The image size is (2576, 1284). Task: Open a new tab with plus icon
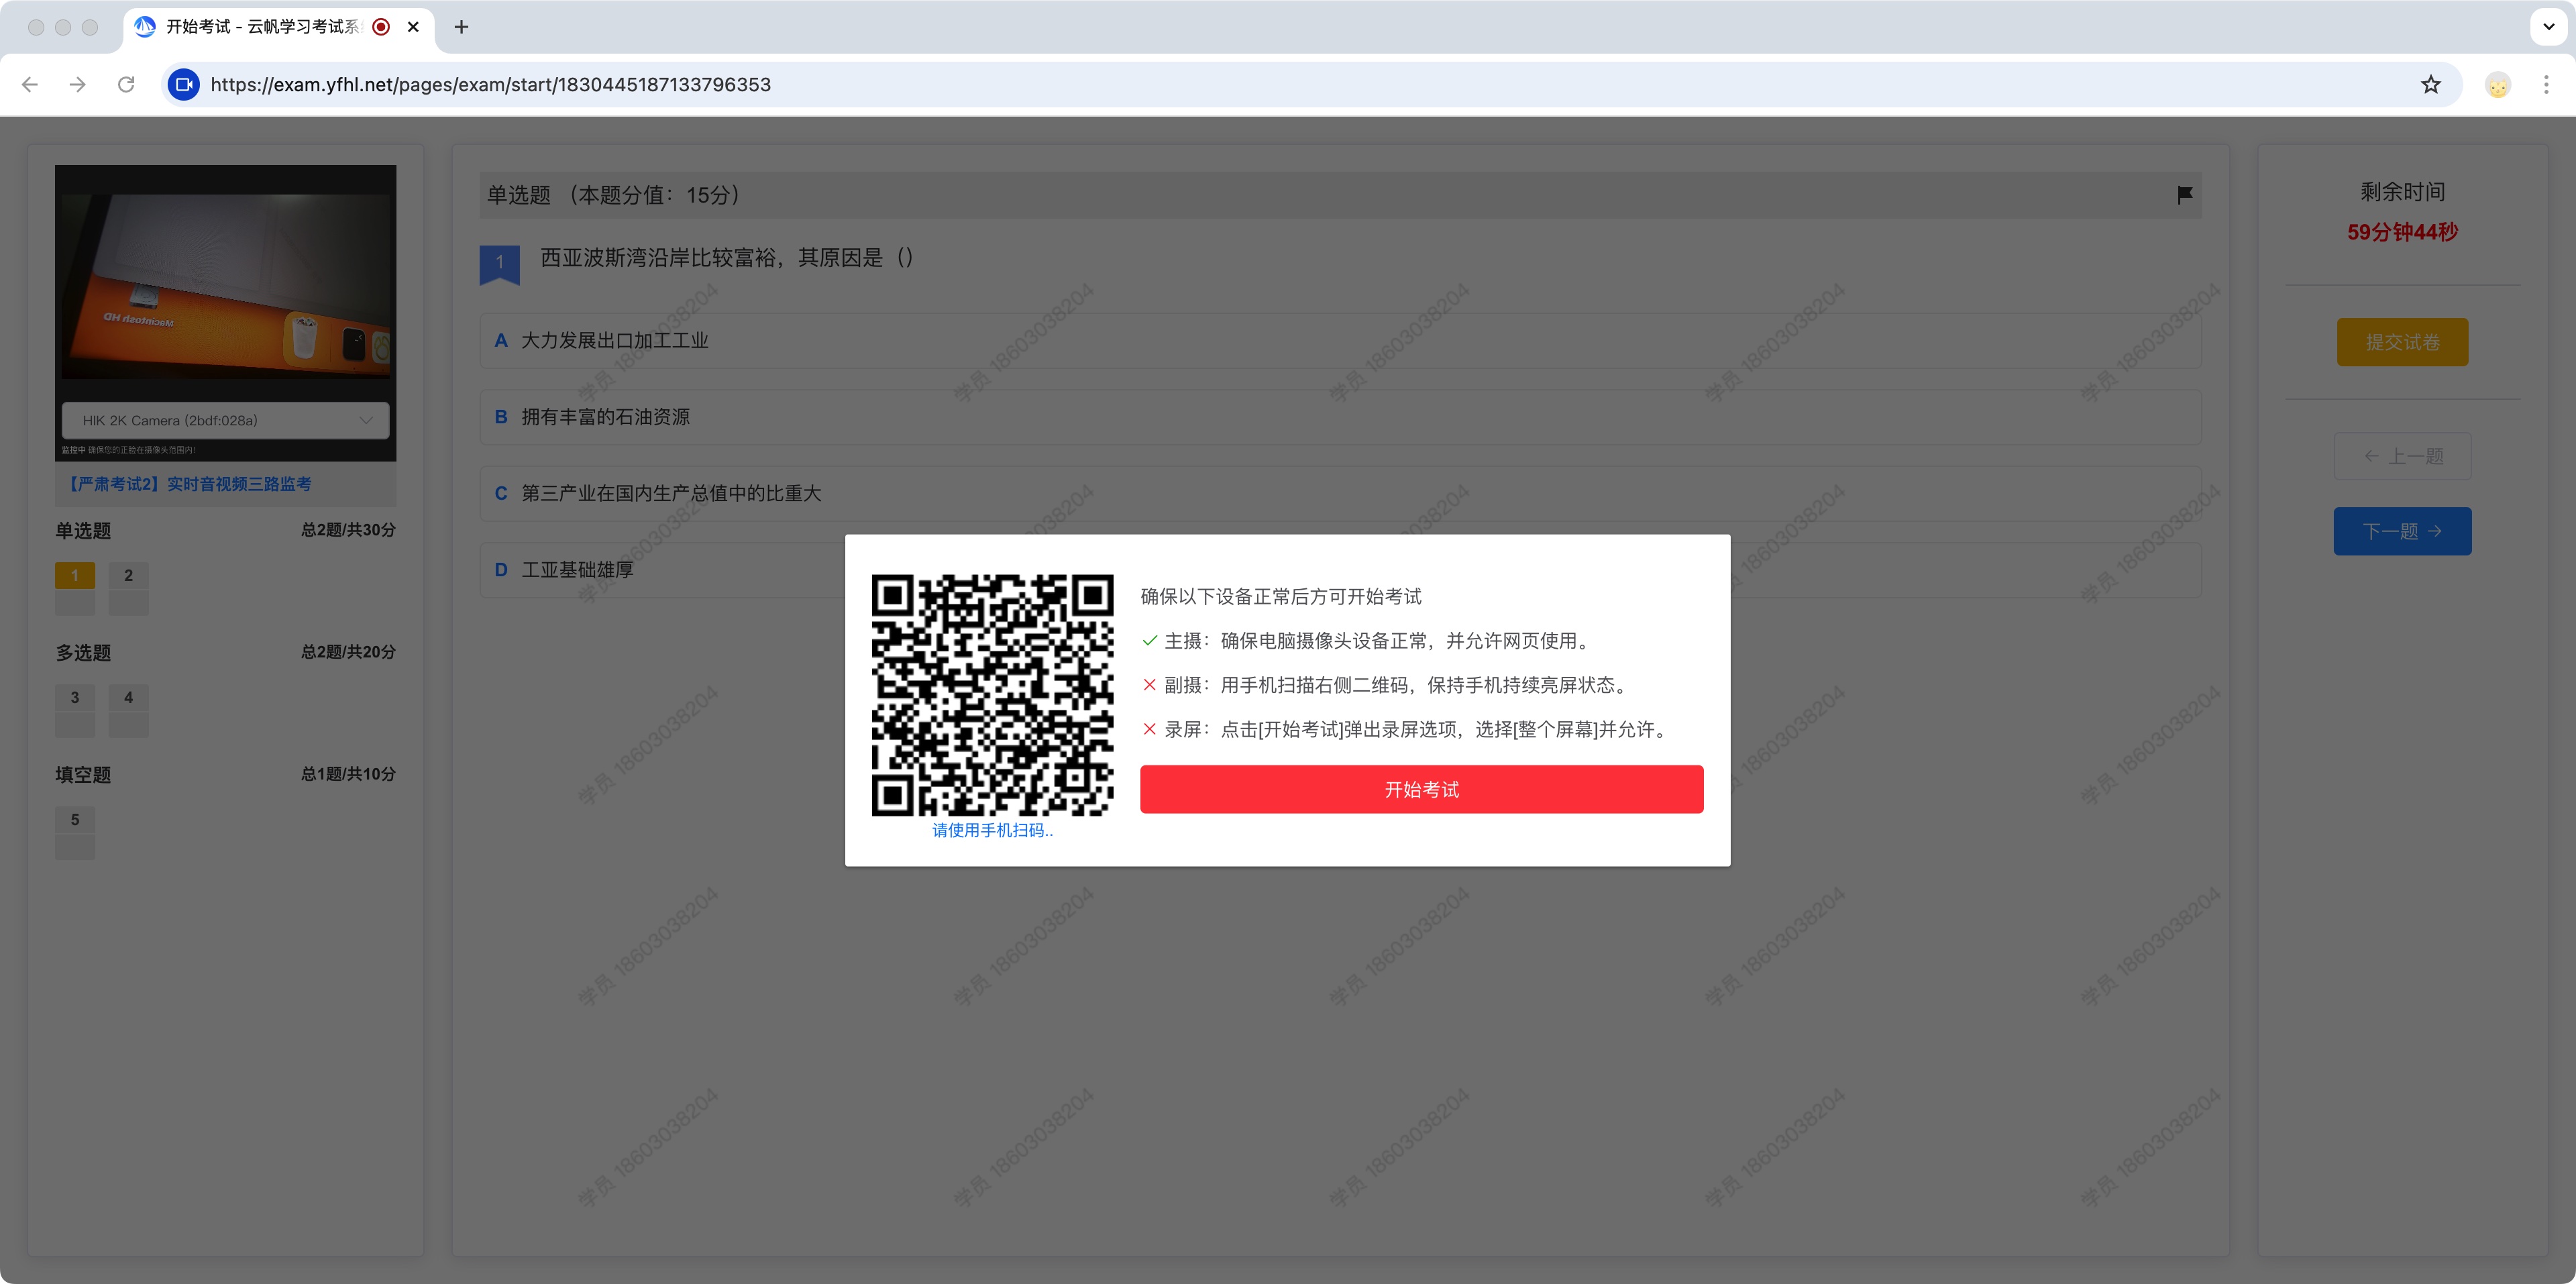click(x=461, y=27)
